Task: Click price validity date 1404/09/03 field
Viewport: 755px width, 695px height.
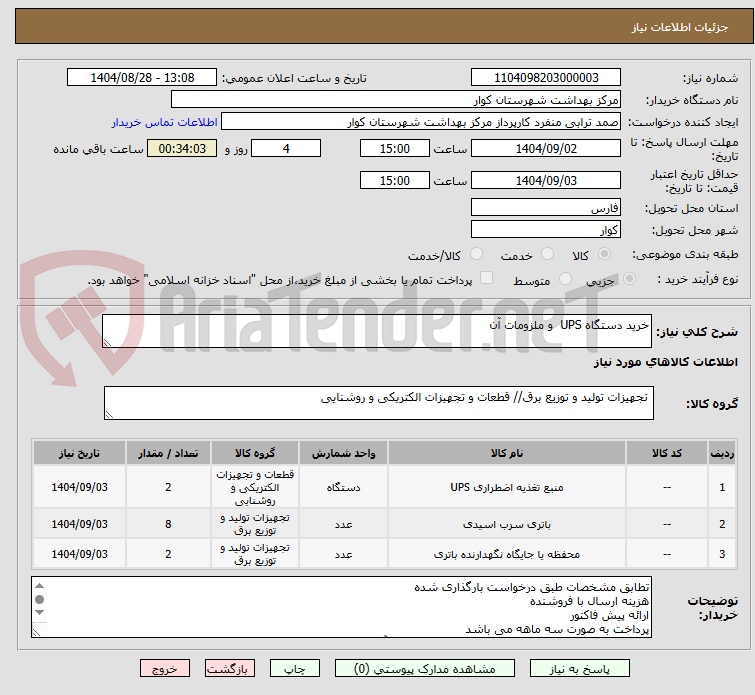Action: coord(546,181)
